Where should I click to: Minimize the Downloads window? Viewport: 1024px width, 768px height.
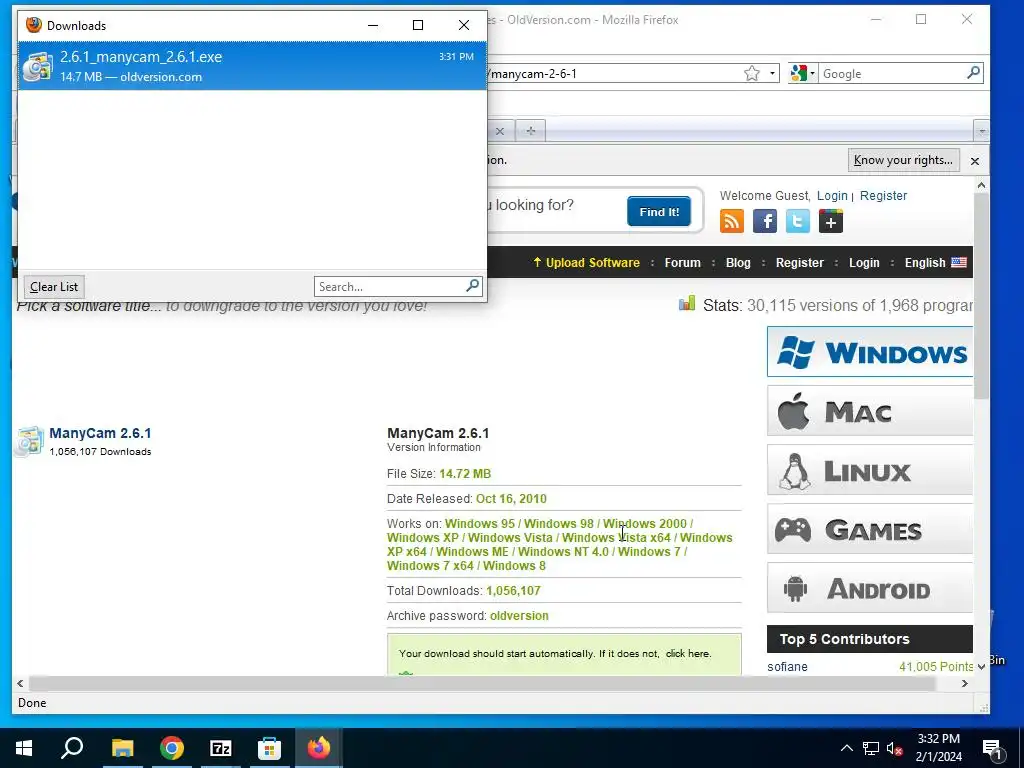pyautogui.click(x=373, y=25)
